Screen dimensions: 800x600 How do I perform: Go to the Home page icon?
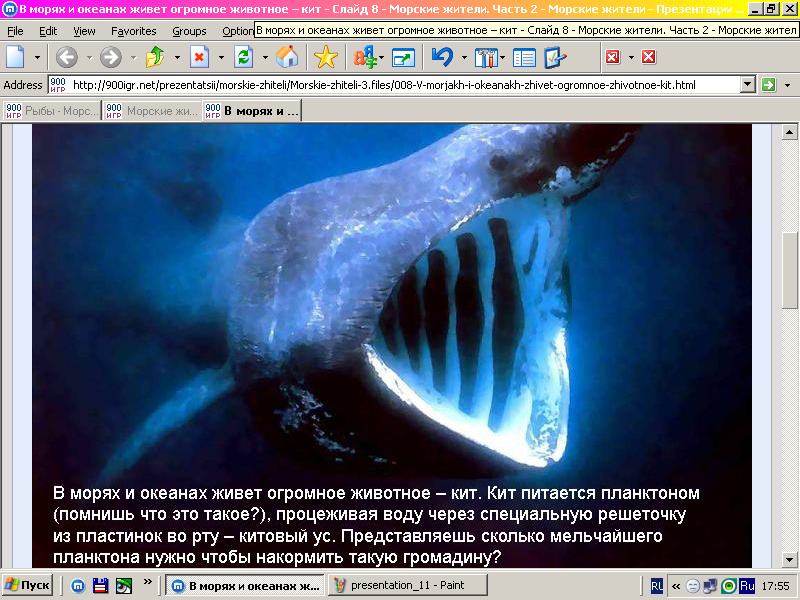point(287,57)
